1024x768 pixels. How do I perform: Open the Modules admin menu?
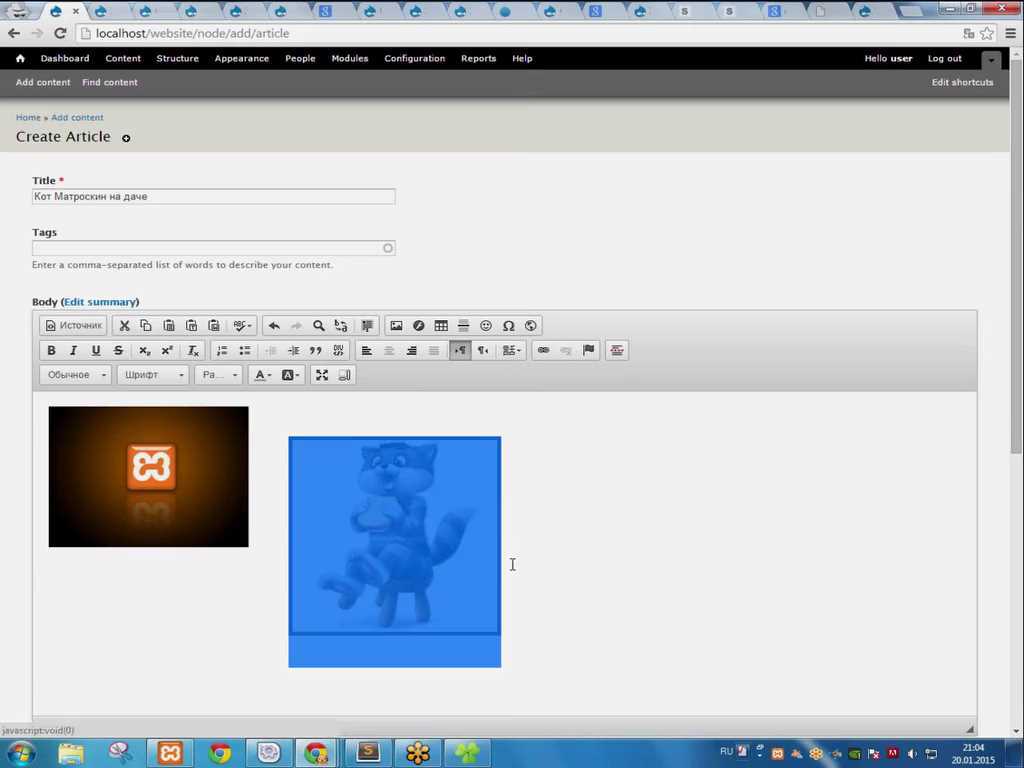349,58
